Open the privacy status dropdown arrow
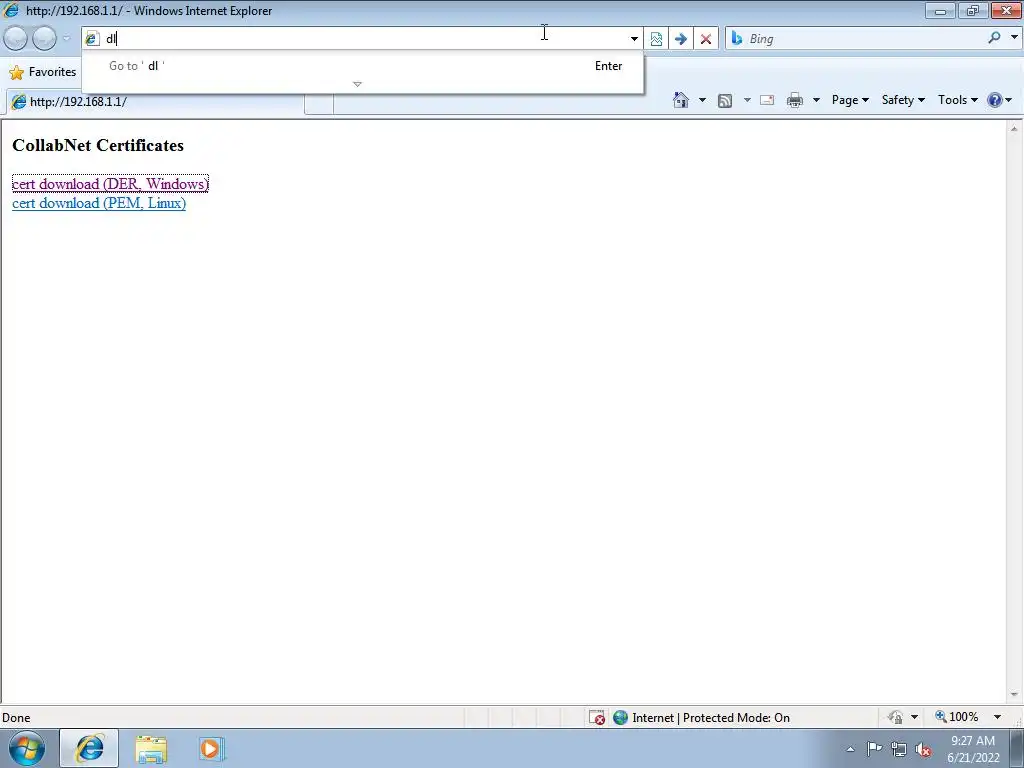Screen dimensions: 1024x768 click(x=914, y=717)
